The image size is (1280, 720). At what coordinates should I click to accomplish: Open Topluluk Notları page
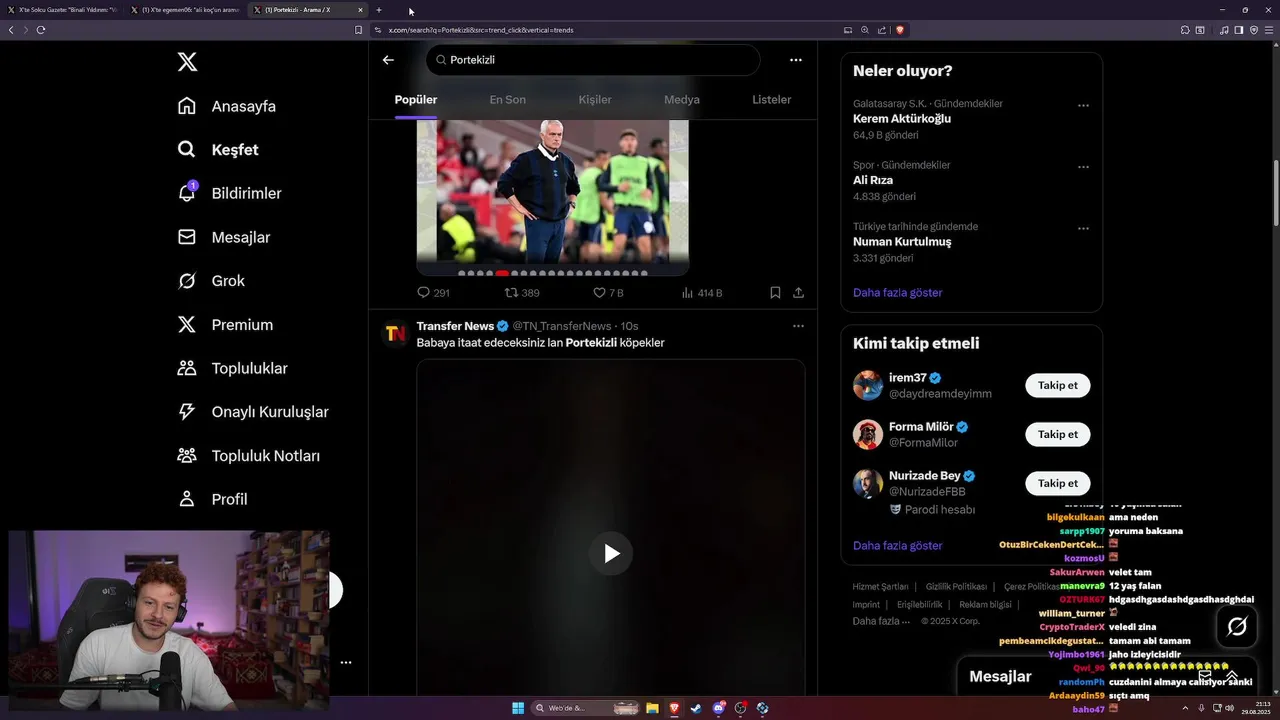(x=249, y=456)
